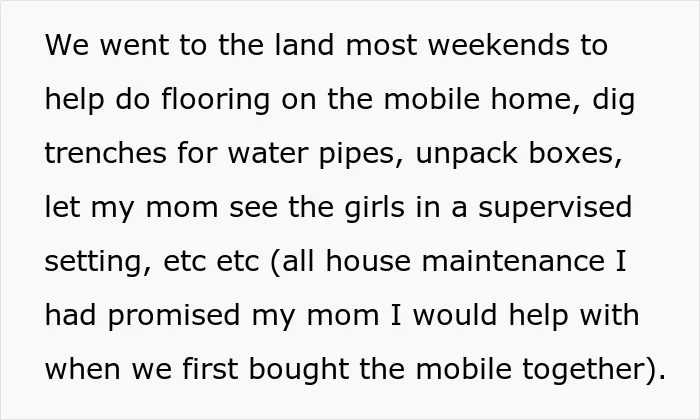Click the word 'trenches'
Viewport: 700px width, 420px height.
[x=105, y=153]
